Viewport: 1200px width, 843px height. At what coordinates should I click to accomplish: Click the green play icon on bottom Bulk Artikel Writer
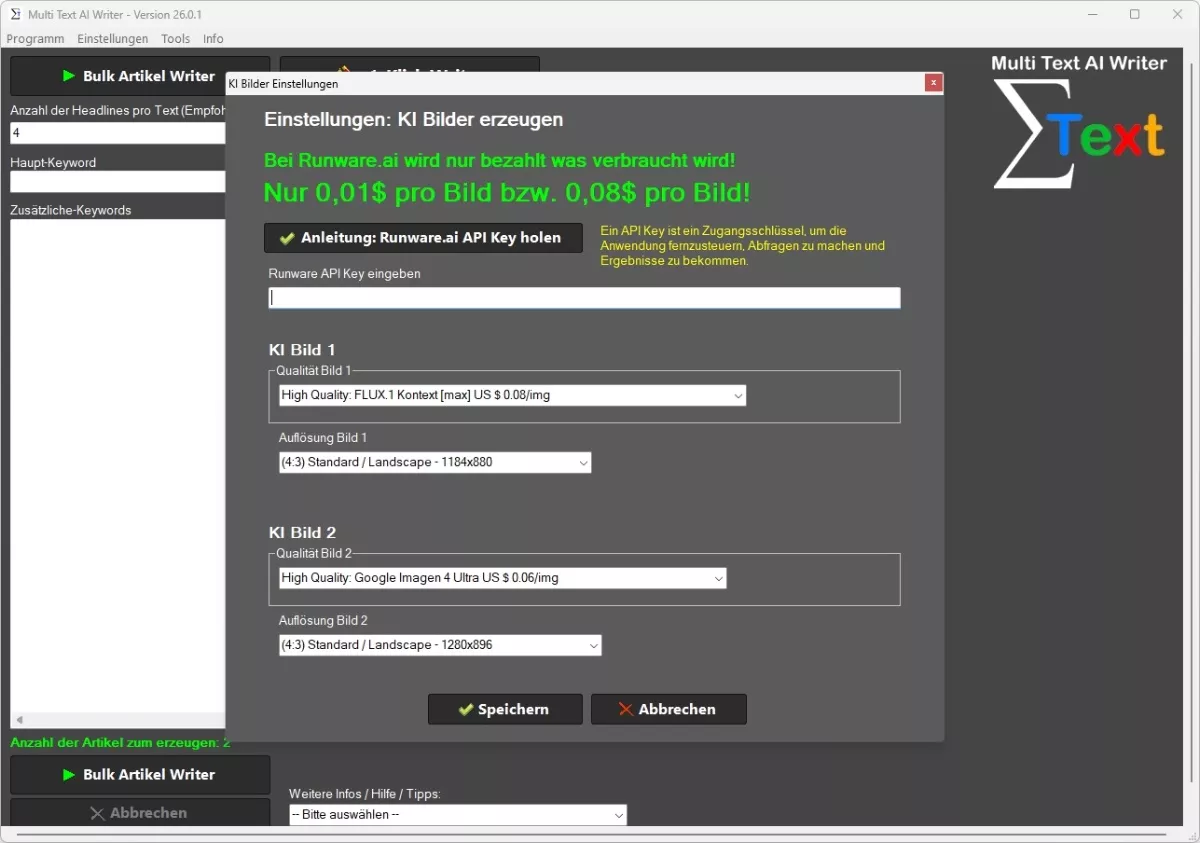tap(69, 775)
